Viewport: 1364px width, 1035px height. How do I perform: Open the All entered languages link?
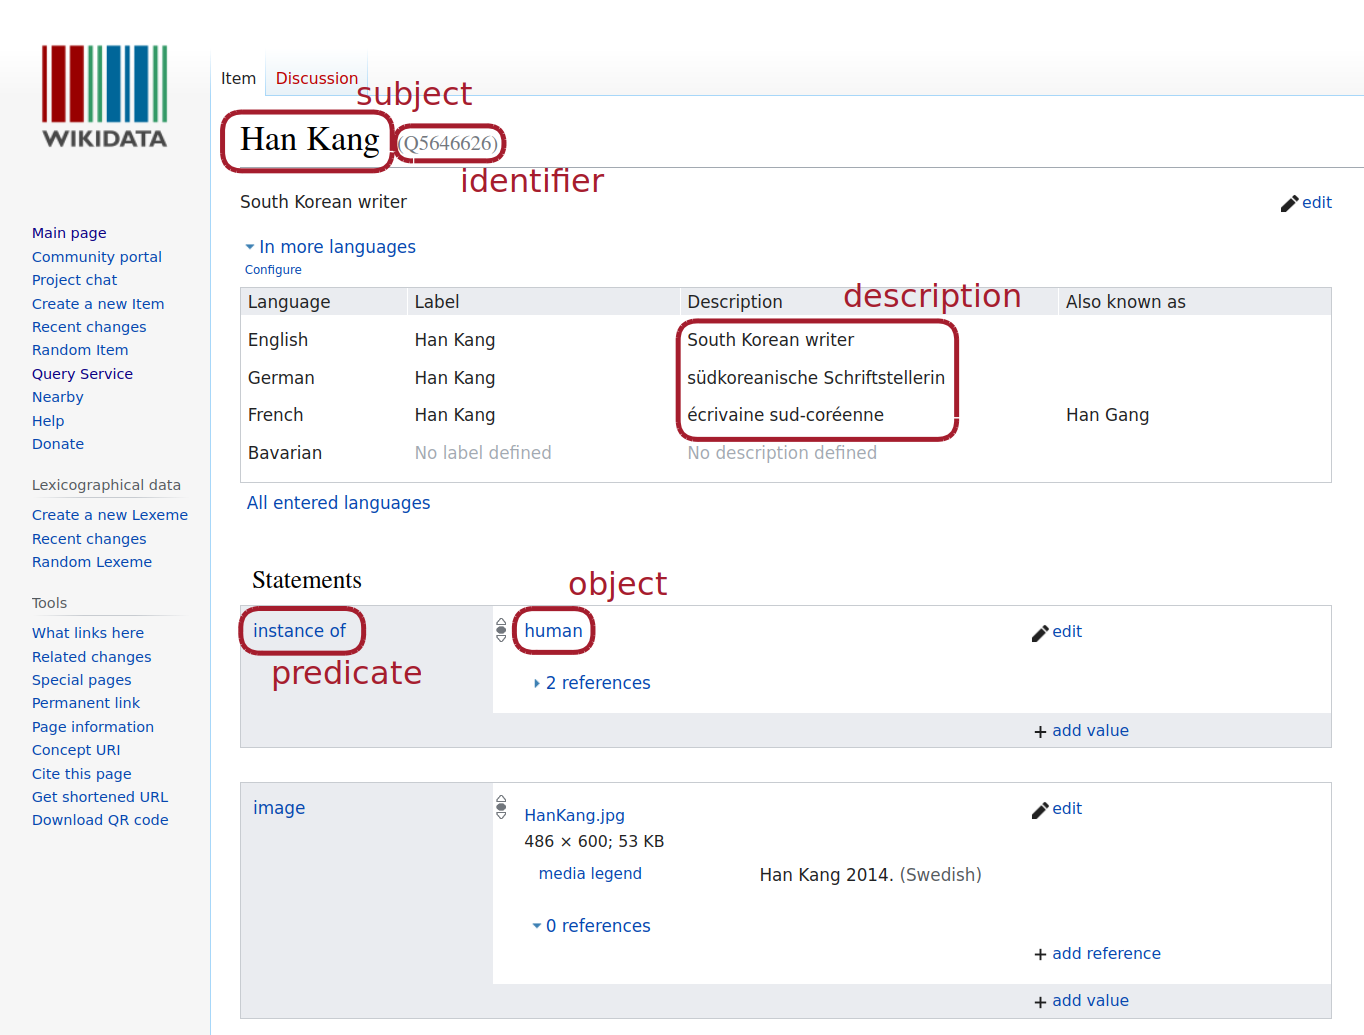pyautogui.click(x=338, y=503)
